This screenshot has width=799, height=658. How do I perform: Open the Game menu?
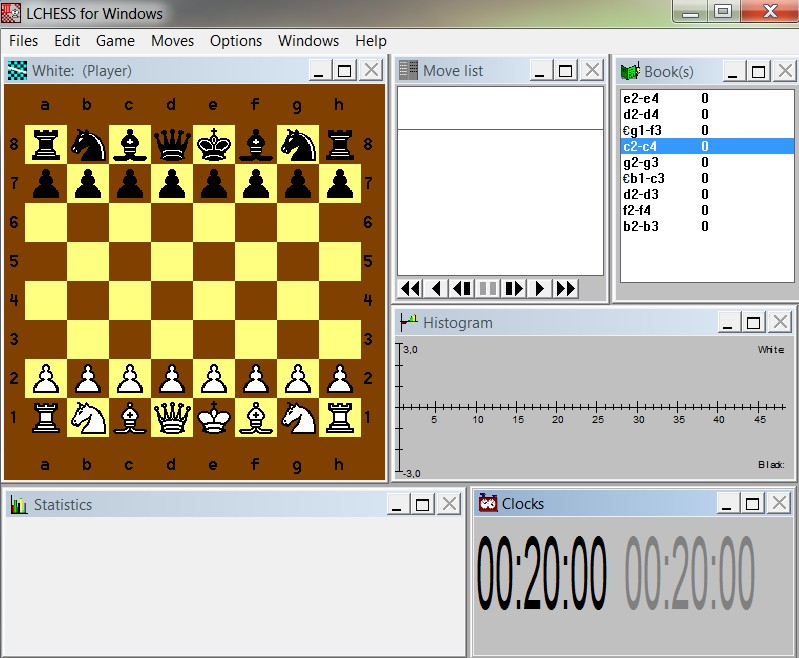tap(115, 41)
